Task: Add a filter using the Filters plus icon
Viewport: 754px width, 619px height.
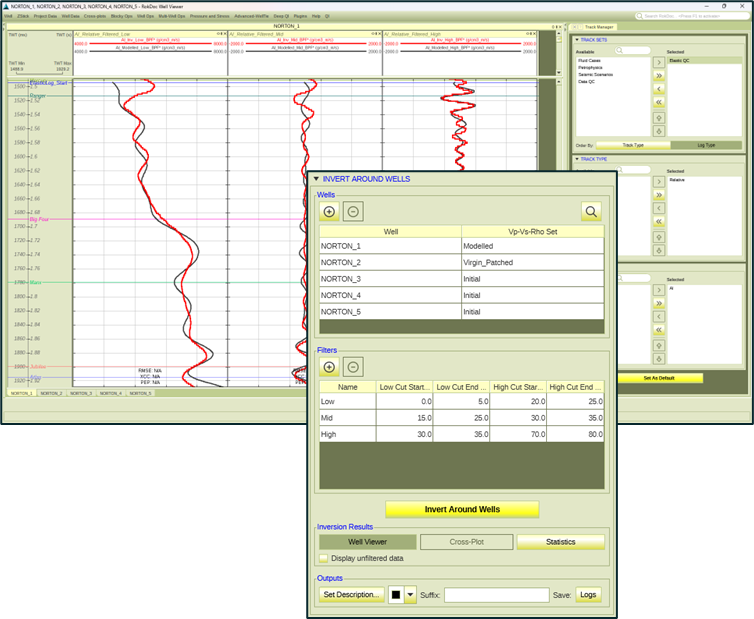Action: point(330,366)
